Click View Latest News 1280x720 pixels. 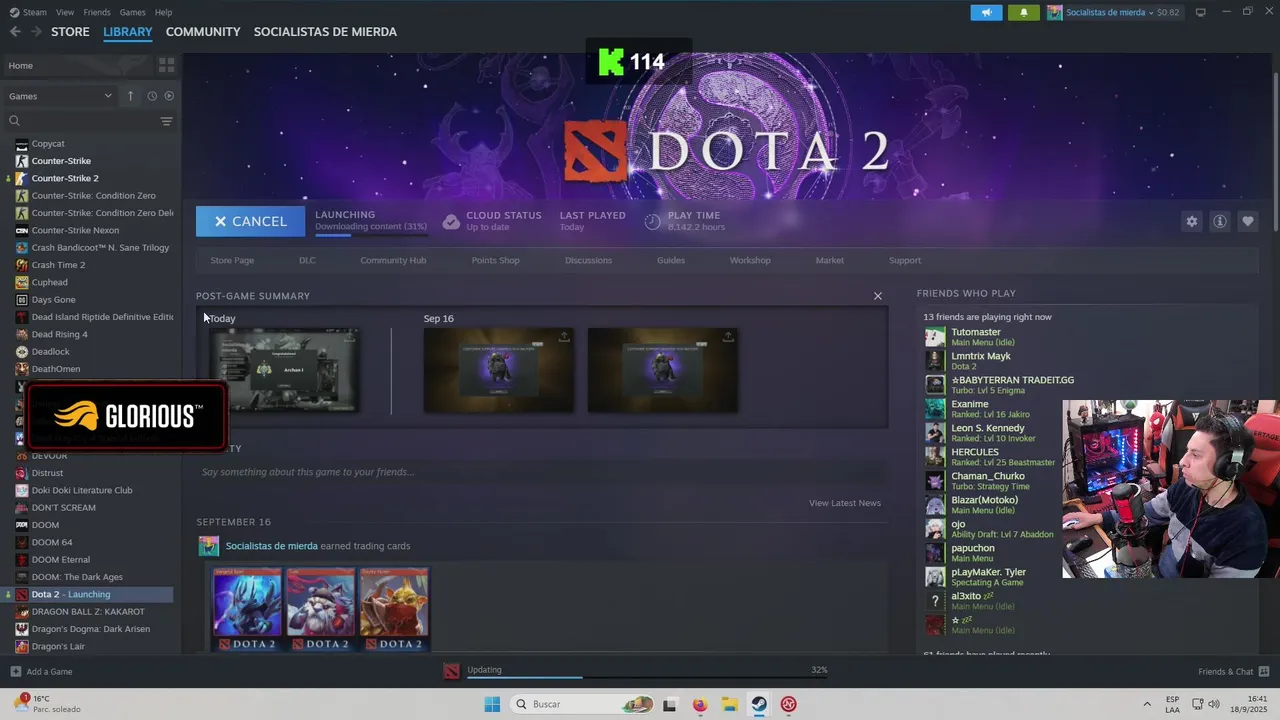(845, 503)
